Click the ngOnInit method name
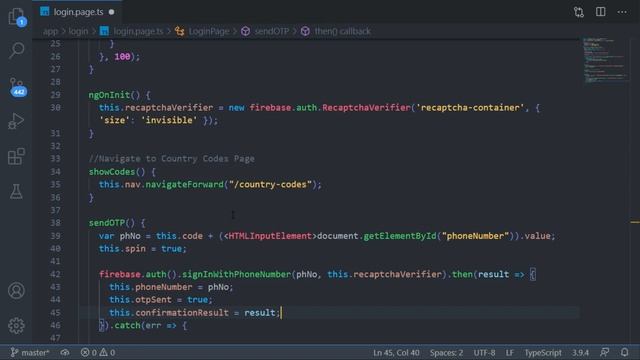 109,95
